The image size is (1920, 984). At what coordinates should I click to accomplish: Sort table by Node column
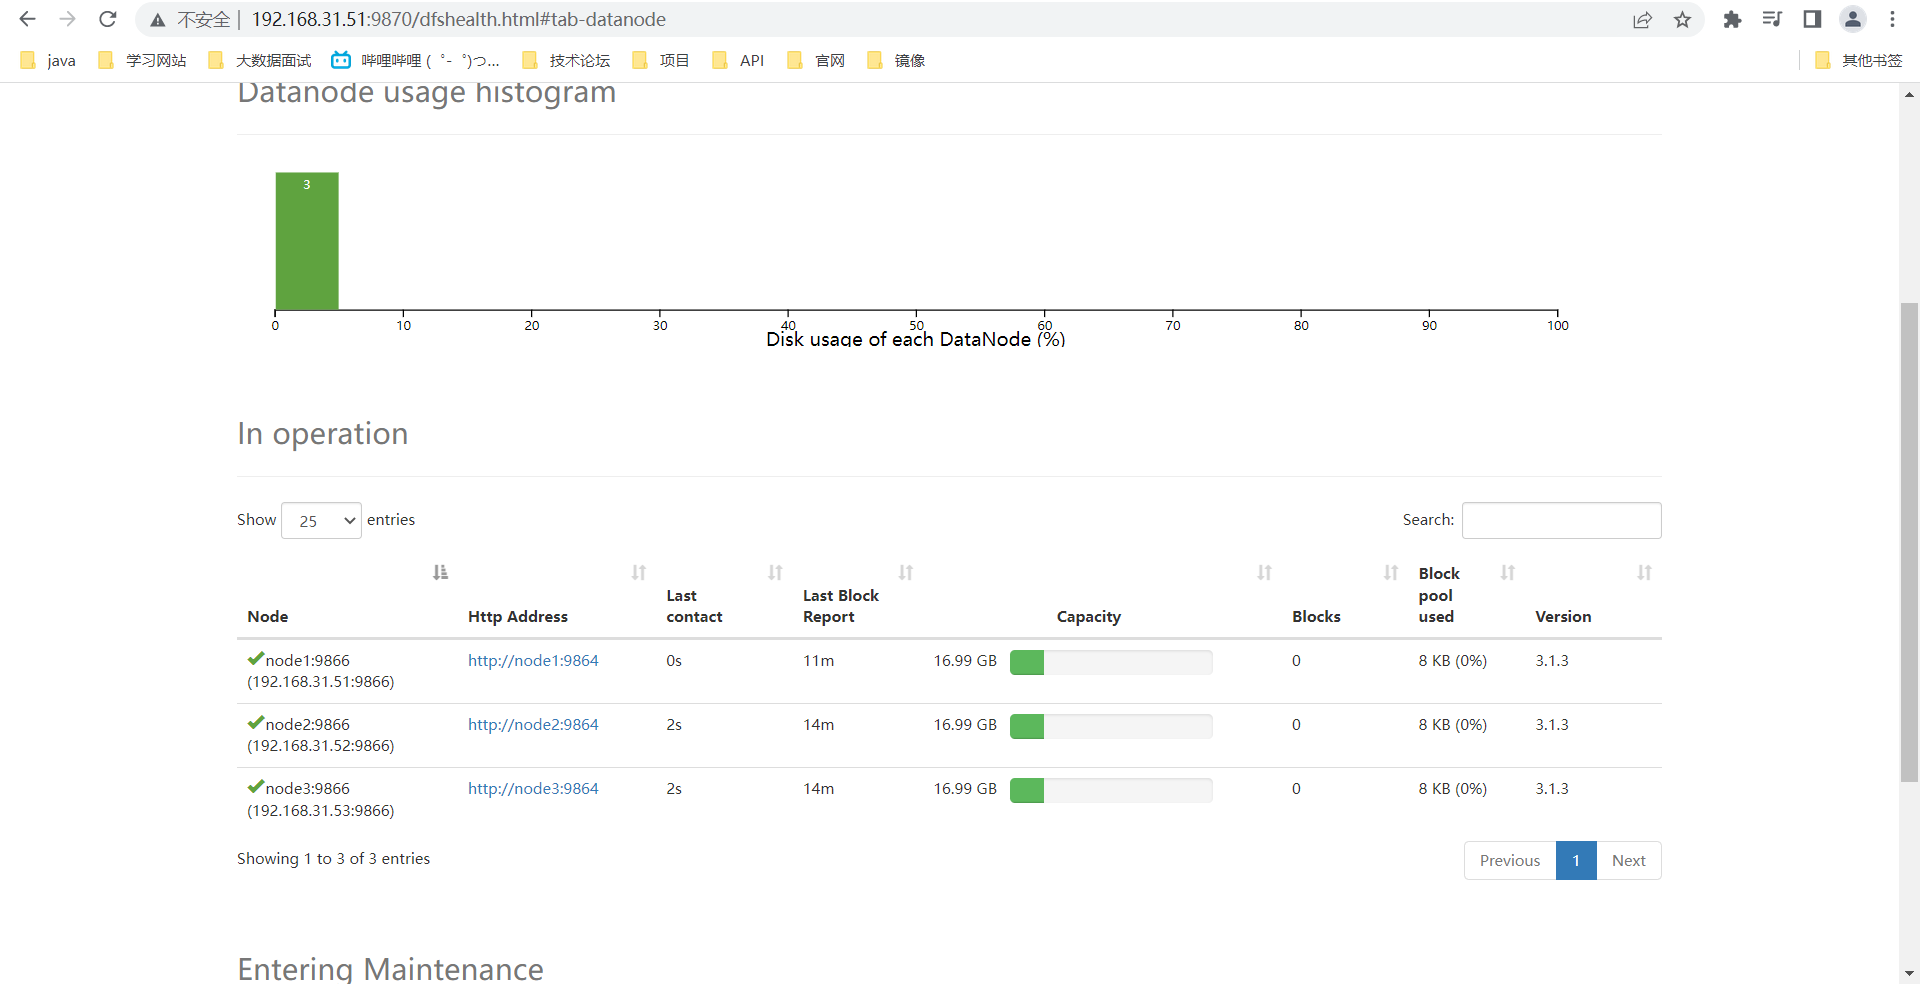point(440,573)
